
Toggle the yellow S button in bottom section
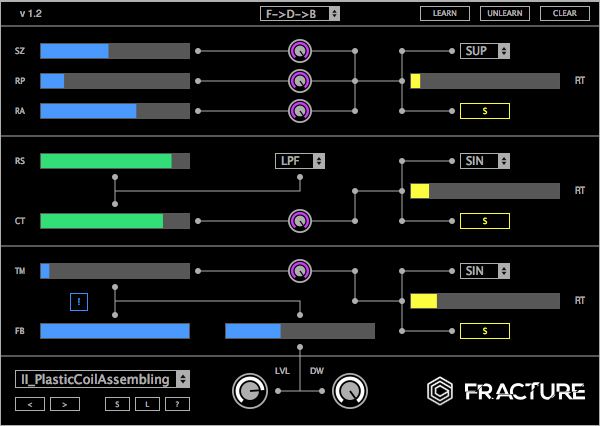pos(484,330)
